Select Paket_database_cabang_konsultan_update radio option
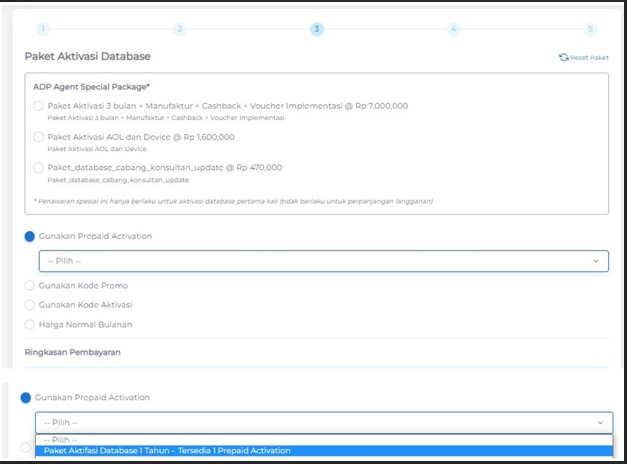Viewport: 627px width, 464px height. (38, 168)
